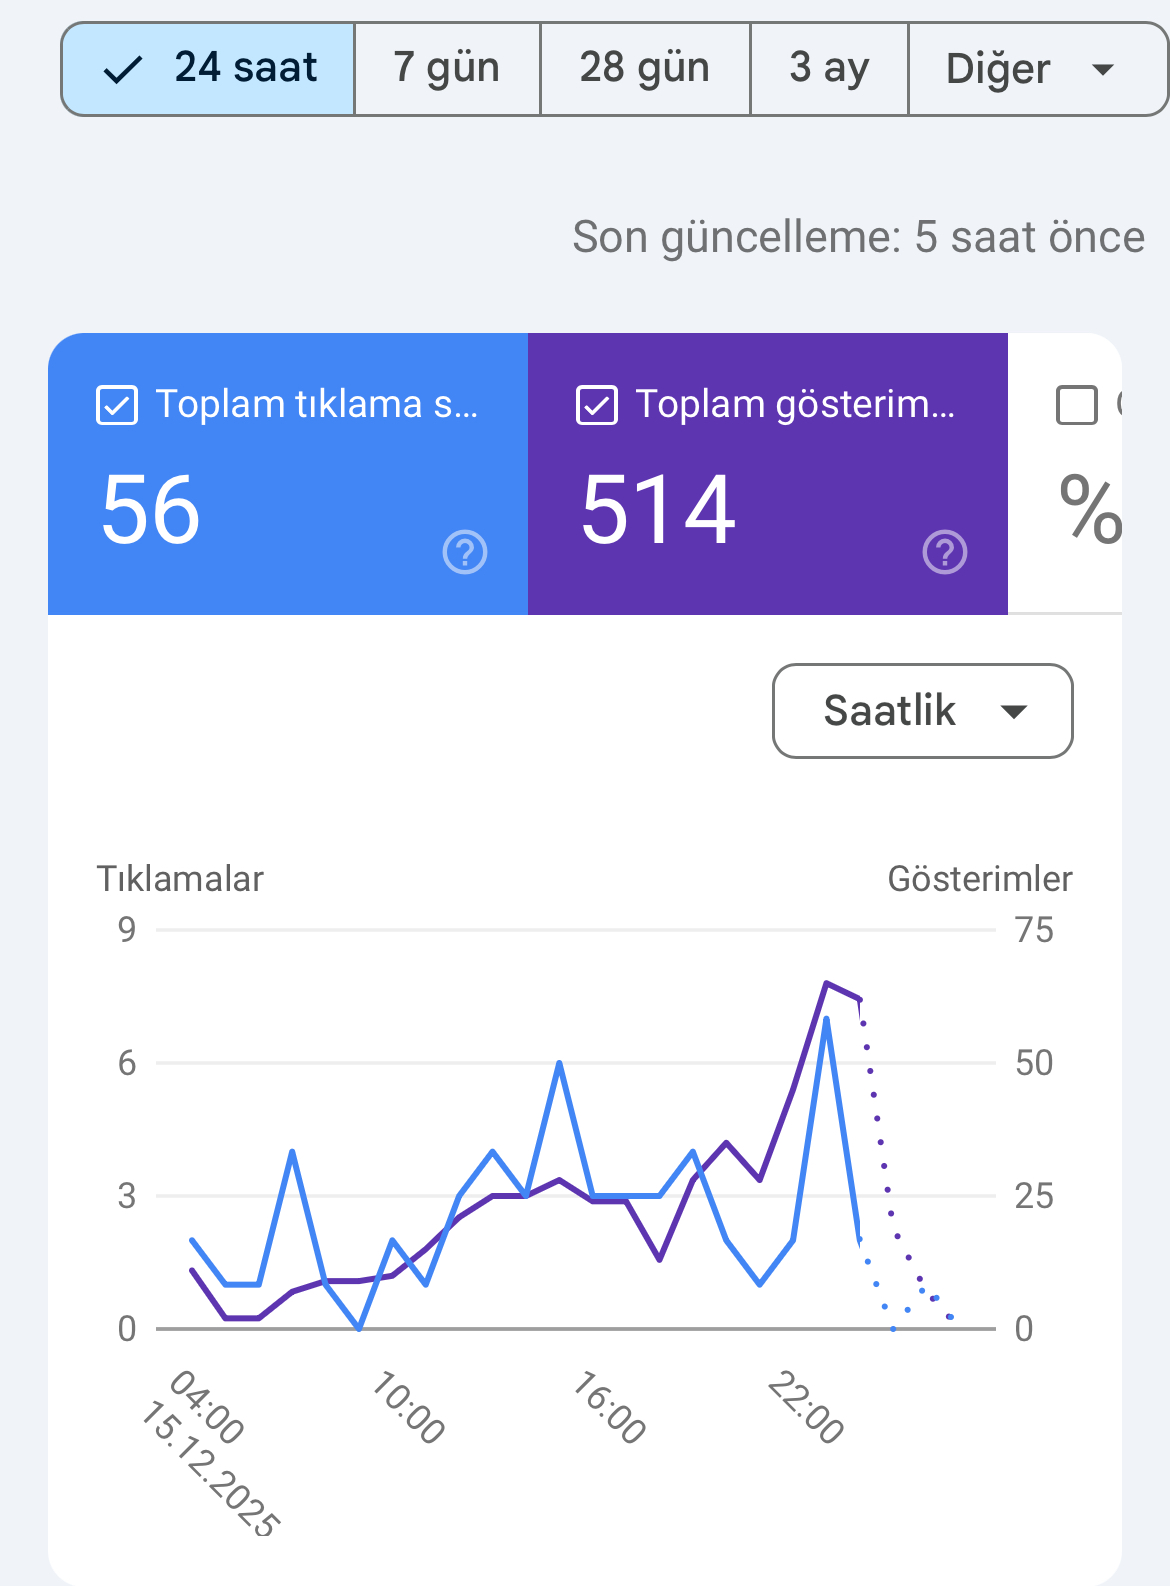The height and width of the screenshot is (1586, 1170).
Task: Click the caret arrow beside Diğer
Action: [x=1103, y=70]
